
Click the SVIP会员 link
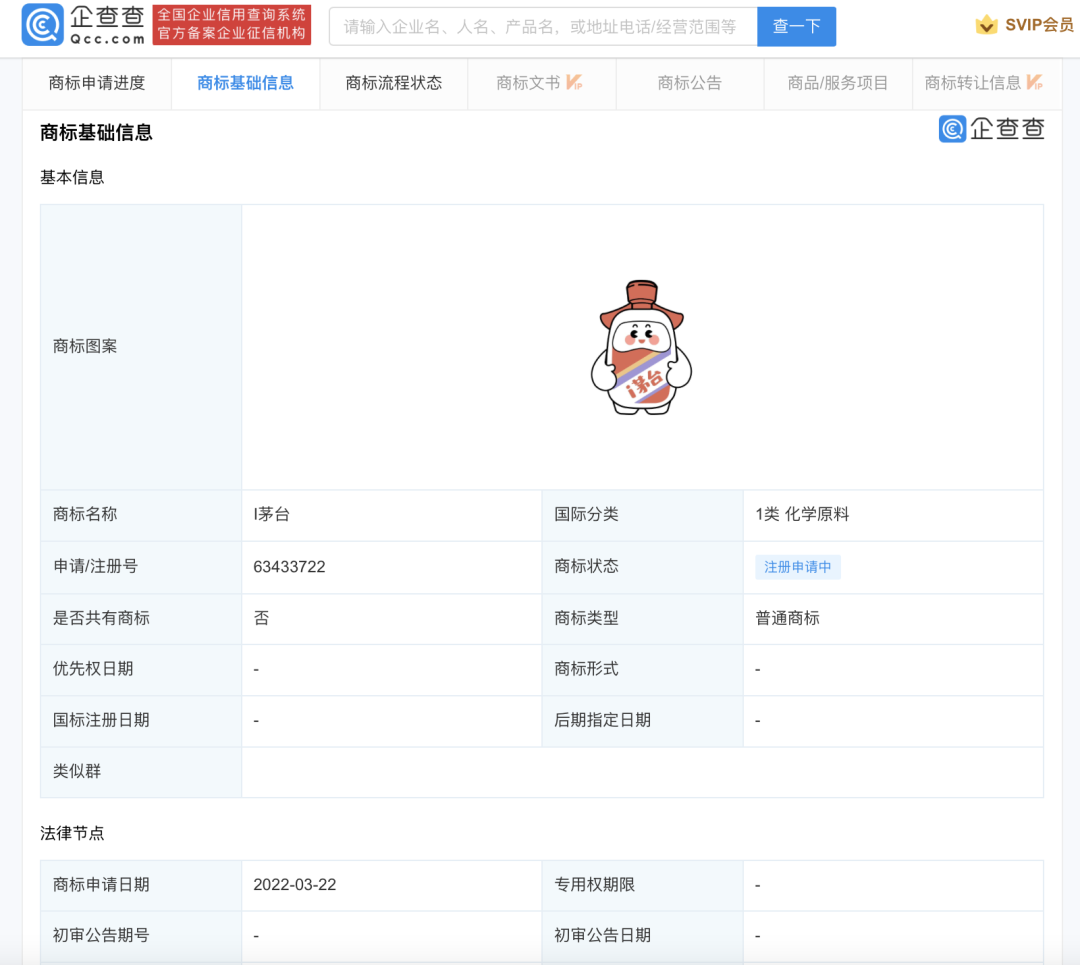tap(1038, 25)
